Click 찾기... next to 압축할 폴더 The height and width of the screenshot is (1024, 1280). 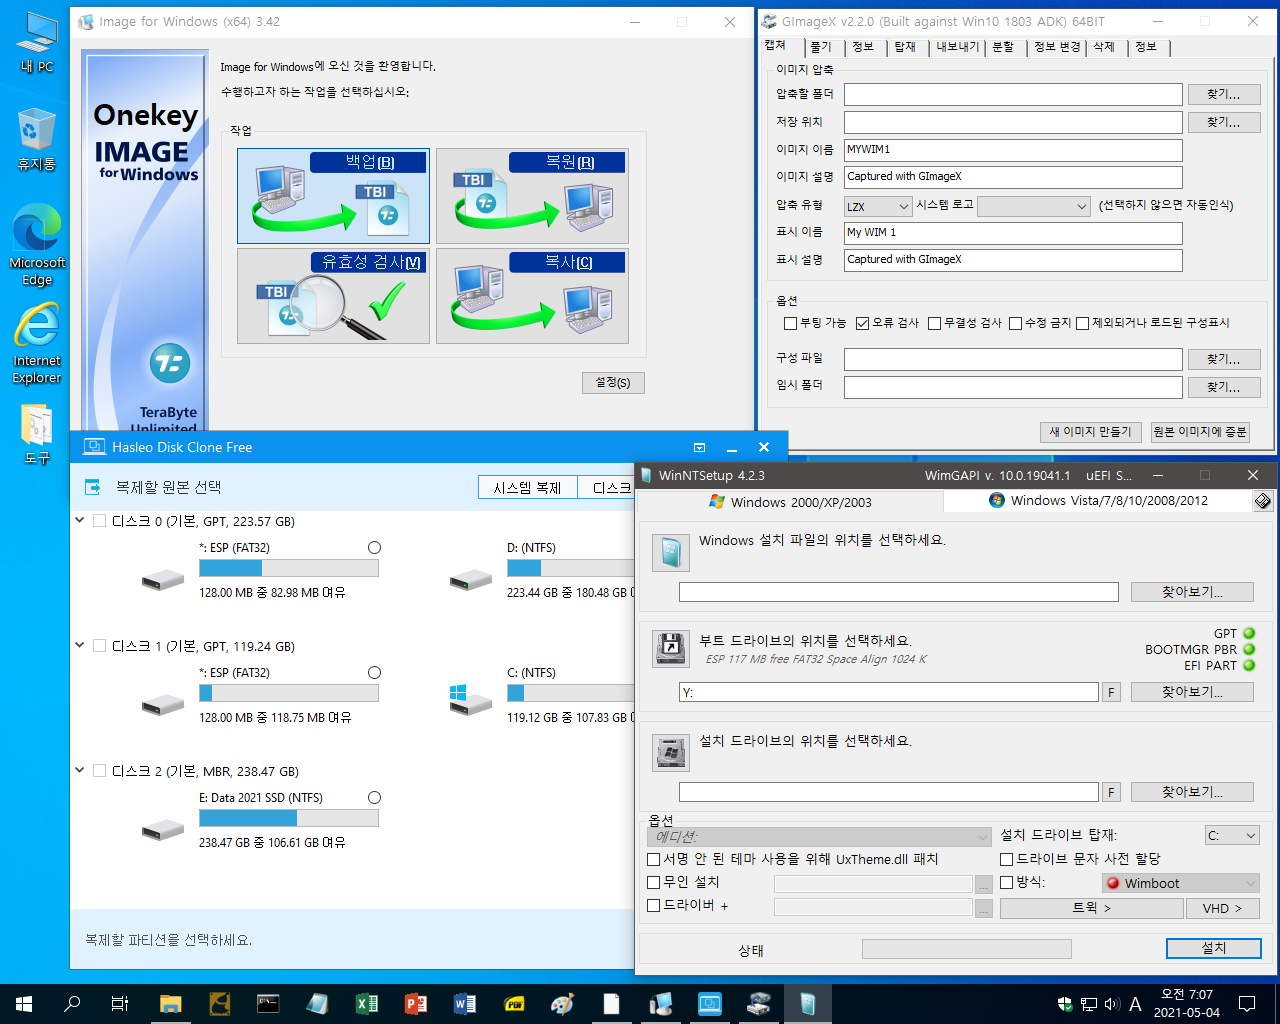1224,94
